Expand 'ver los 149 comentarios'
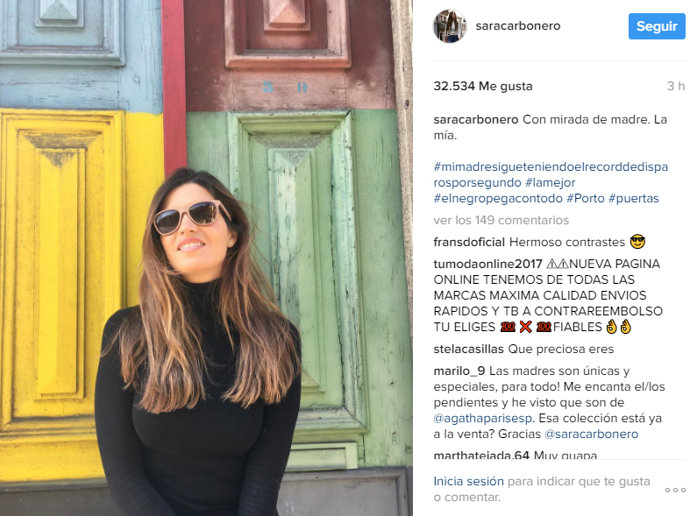This screenshot has height=516, width=690. coord(501,220)
